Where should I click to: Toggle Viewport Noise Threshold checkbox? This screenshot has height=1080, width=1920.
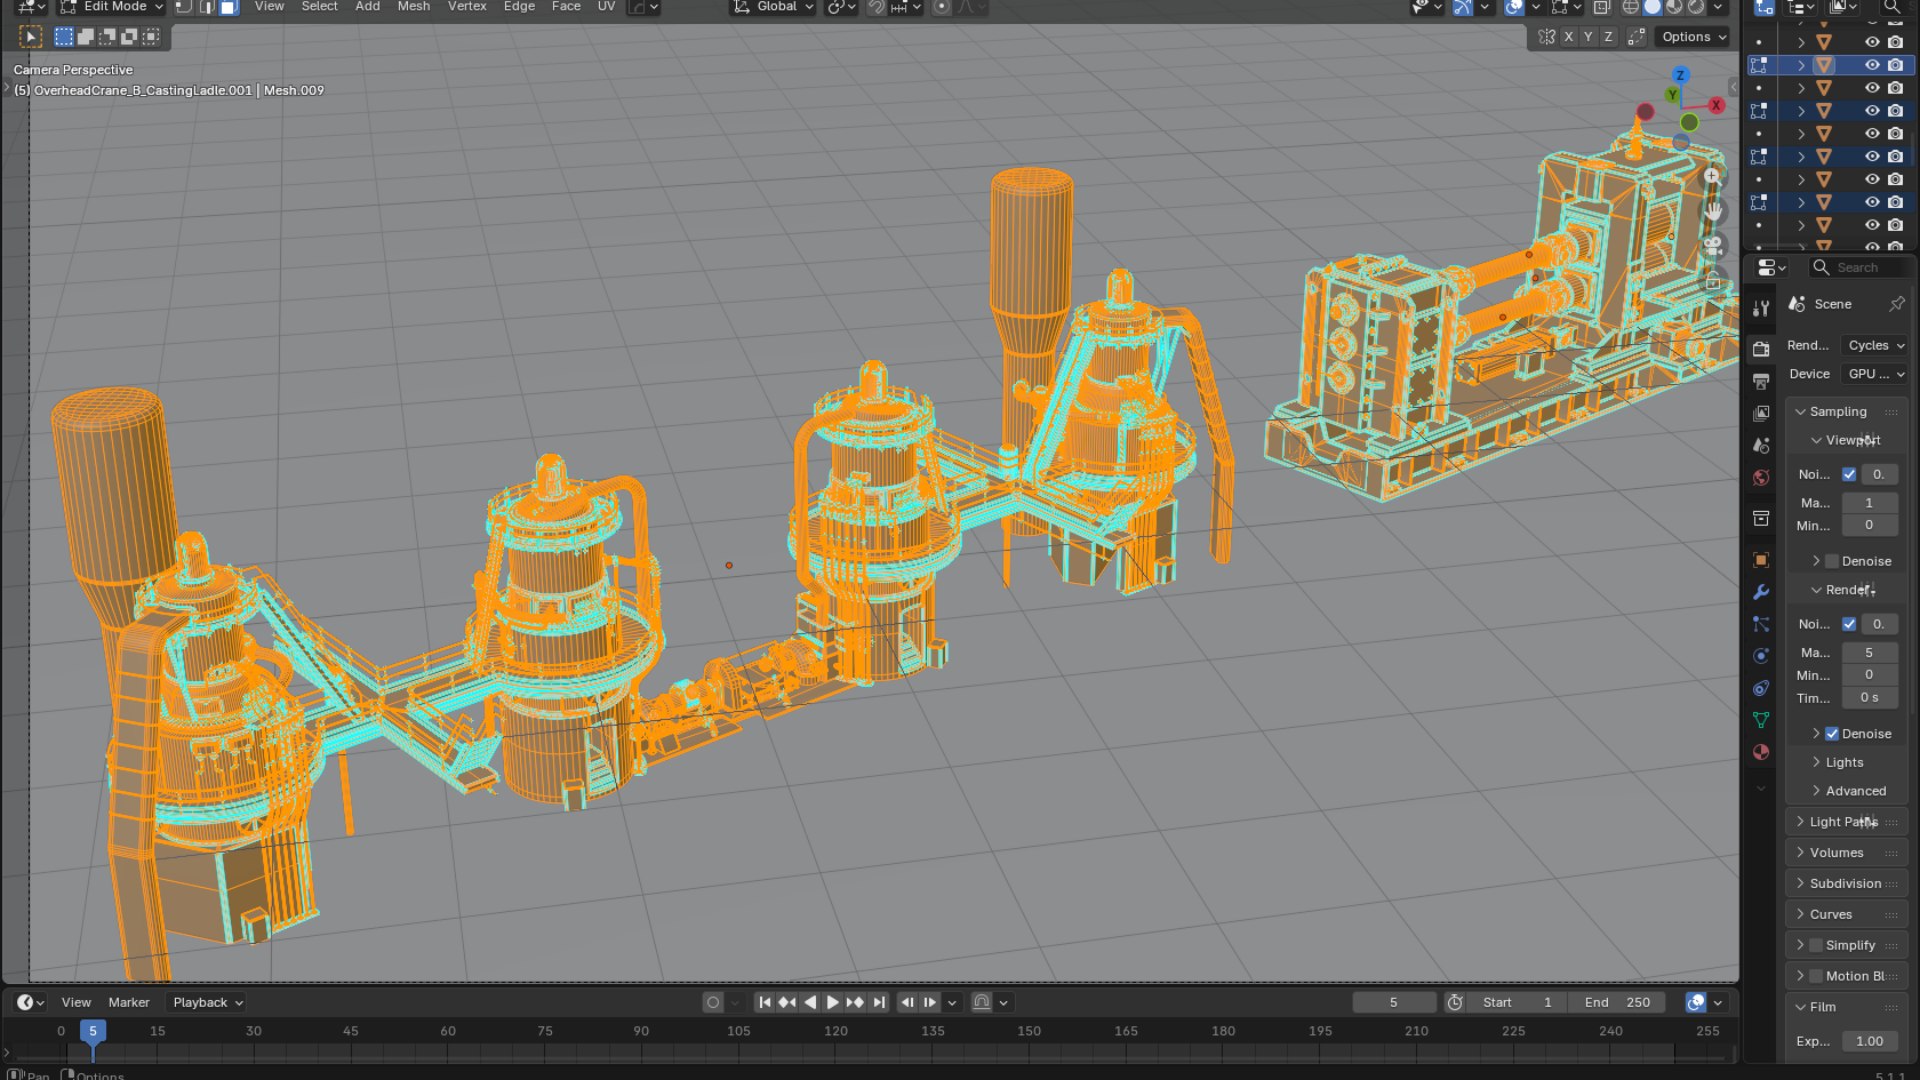coord(1849,474)
